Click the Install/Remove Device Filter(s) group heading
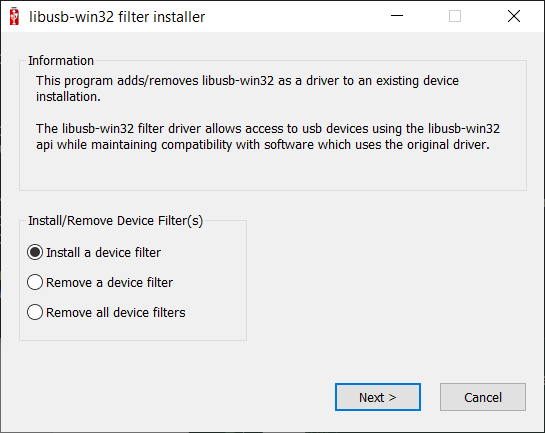The image size is (545, 433). (x=115, y=221)
